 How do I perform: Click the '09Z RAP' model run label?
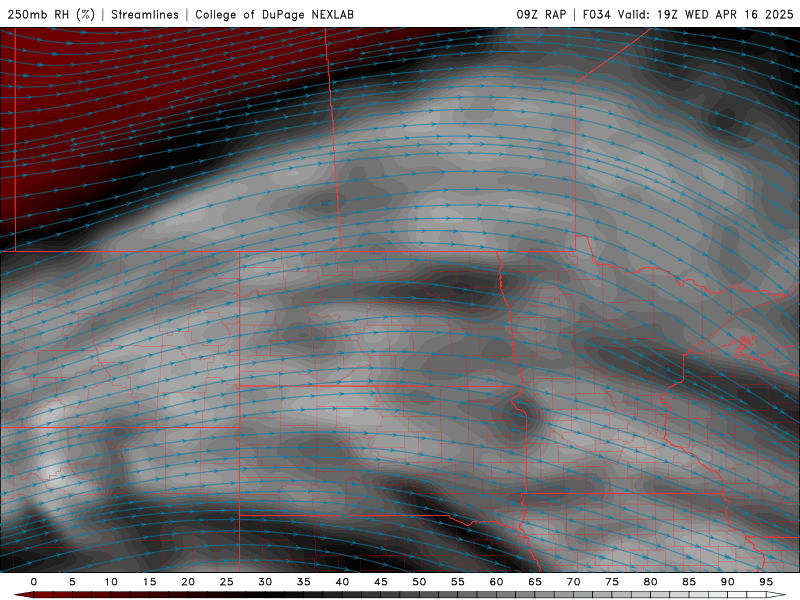(541, 14)
